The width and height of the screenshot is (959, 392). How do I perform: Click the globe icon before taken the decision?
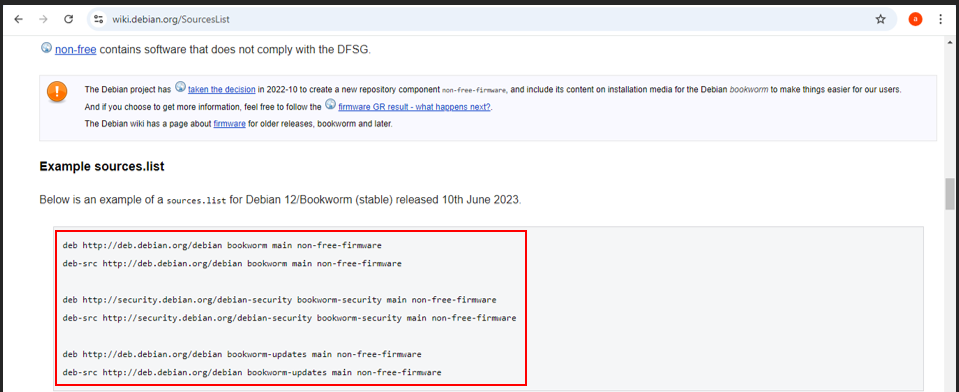[x=180, y=88]
